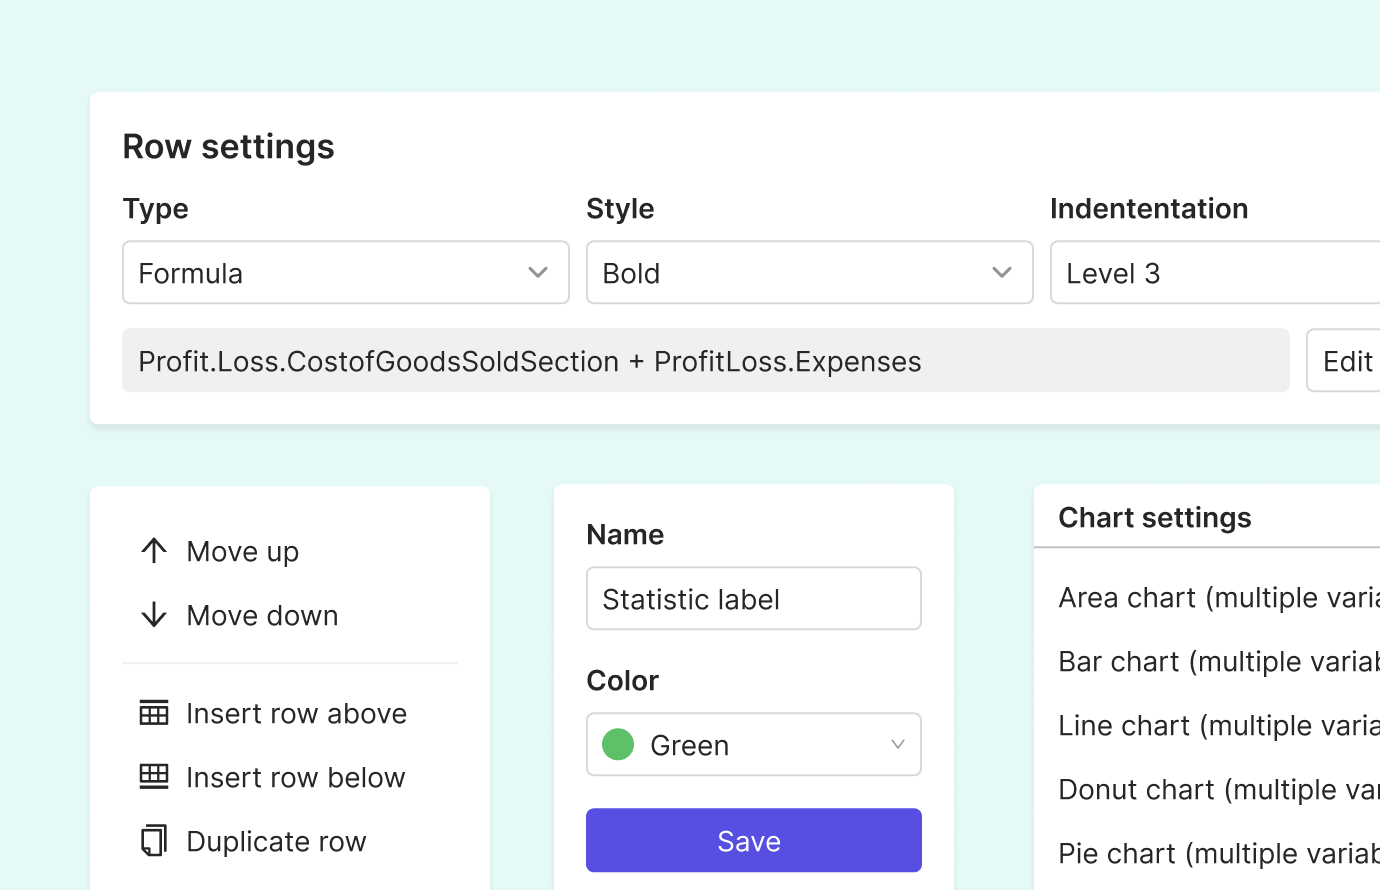Open the Type dropdown showing Formula

click(x=300, y=272)
